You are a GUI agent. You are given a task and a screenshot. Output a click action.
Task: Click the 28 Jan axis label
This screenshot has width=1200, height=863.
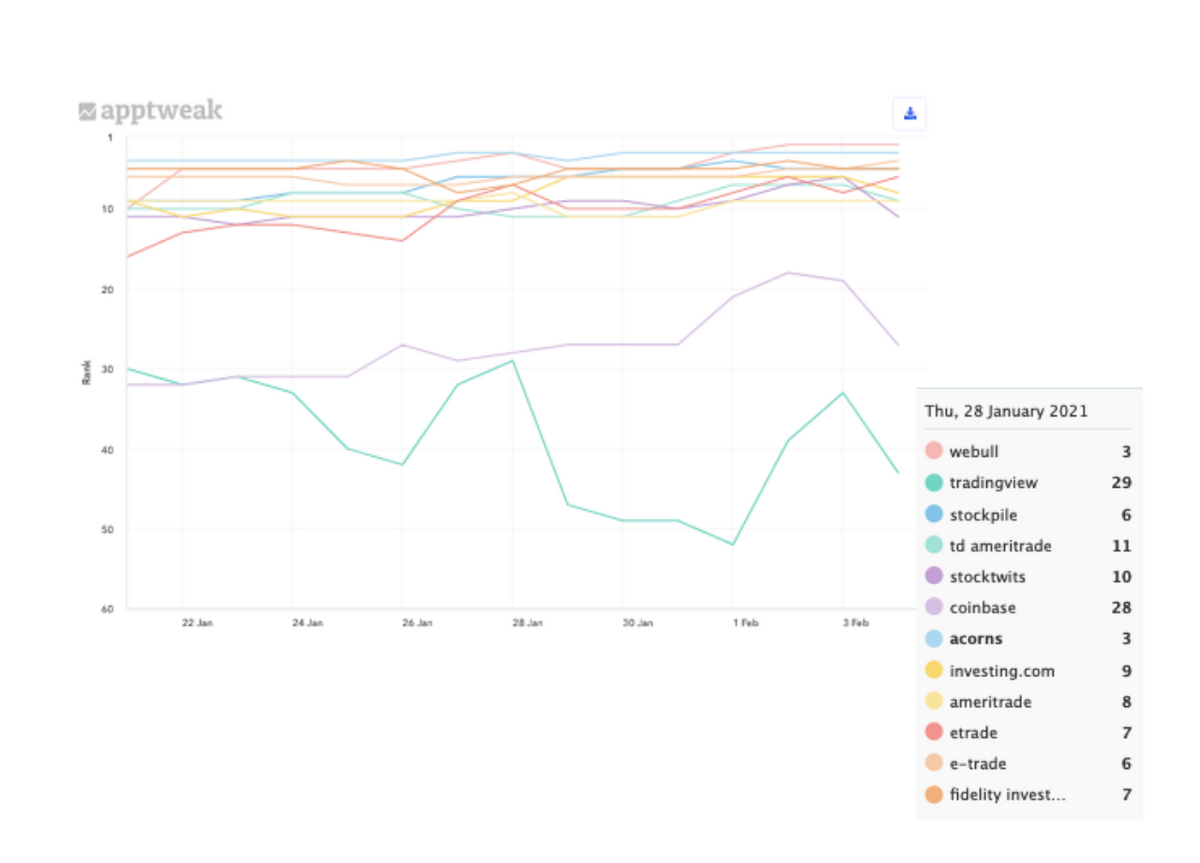pyautogui.click(x=528, y=622)
